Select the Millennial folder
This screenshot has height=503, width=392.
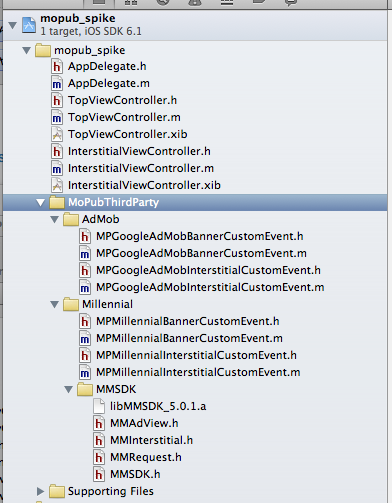point(71,304)
